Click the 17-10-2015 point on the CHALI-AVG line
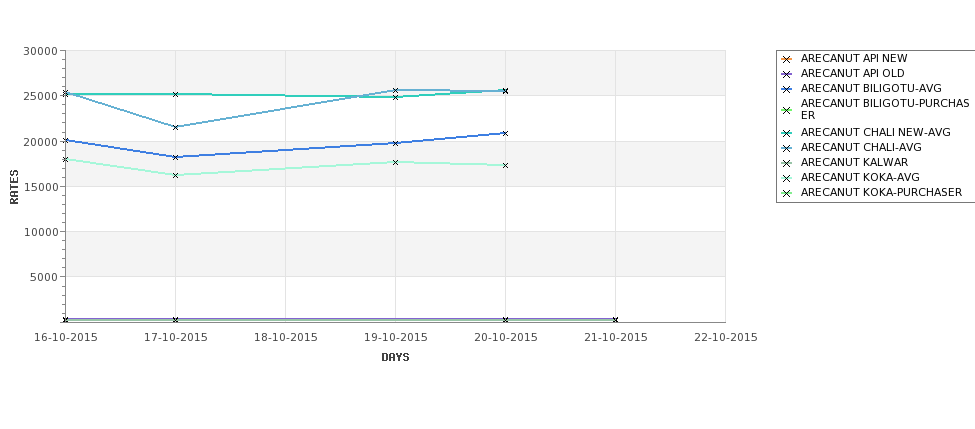975x429 pixels. 175,127
